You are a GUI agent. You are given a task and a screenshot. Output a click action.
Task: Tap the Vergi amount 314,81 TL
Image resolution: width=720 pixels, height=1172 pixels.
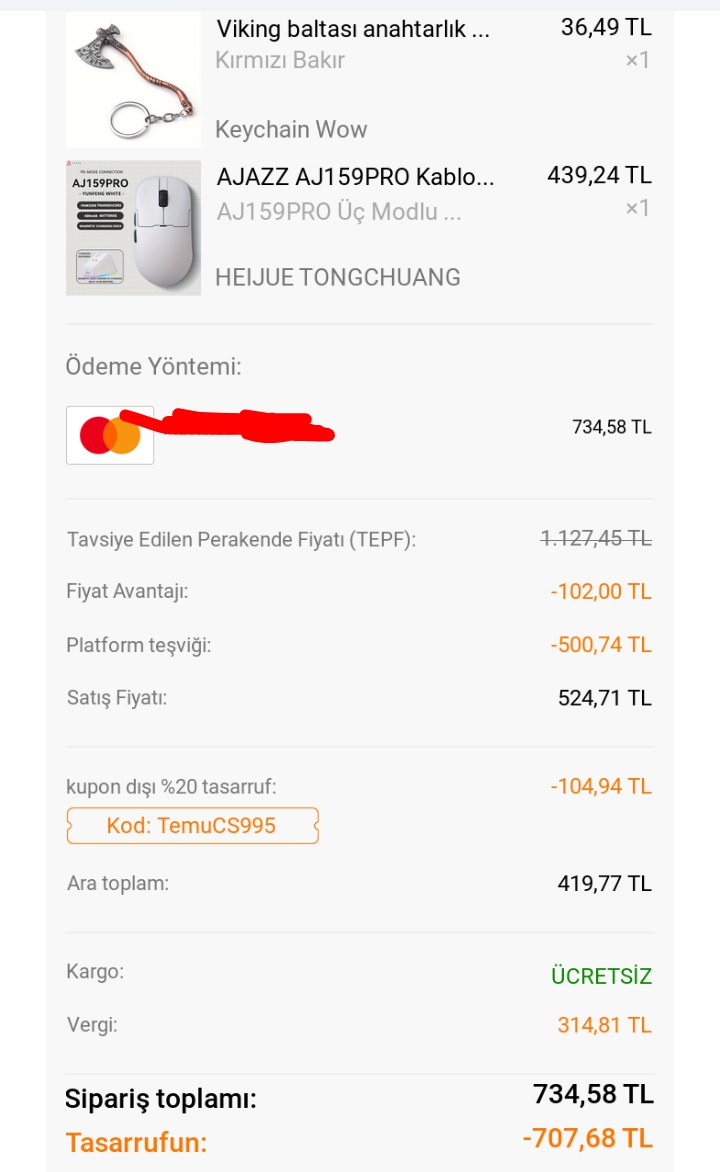[x=604, y=1025]
